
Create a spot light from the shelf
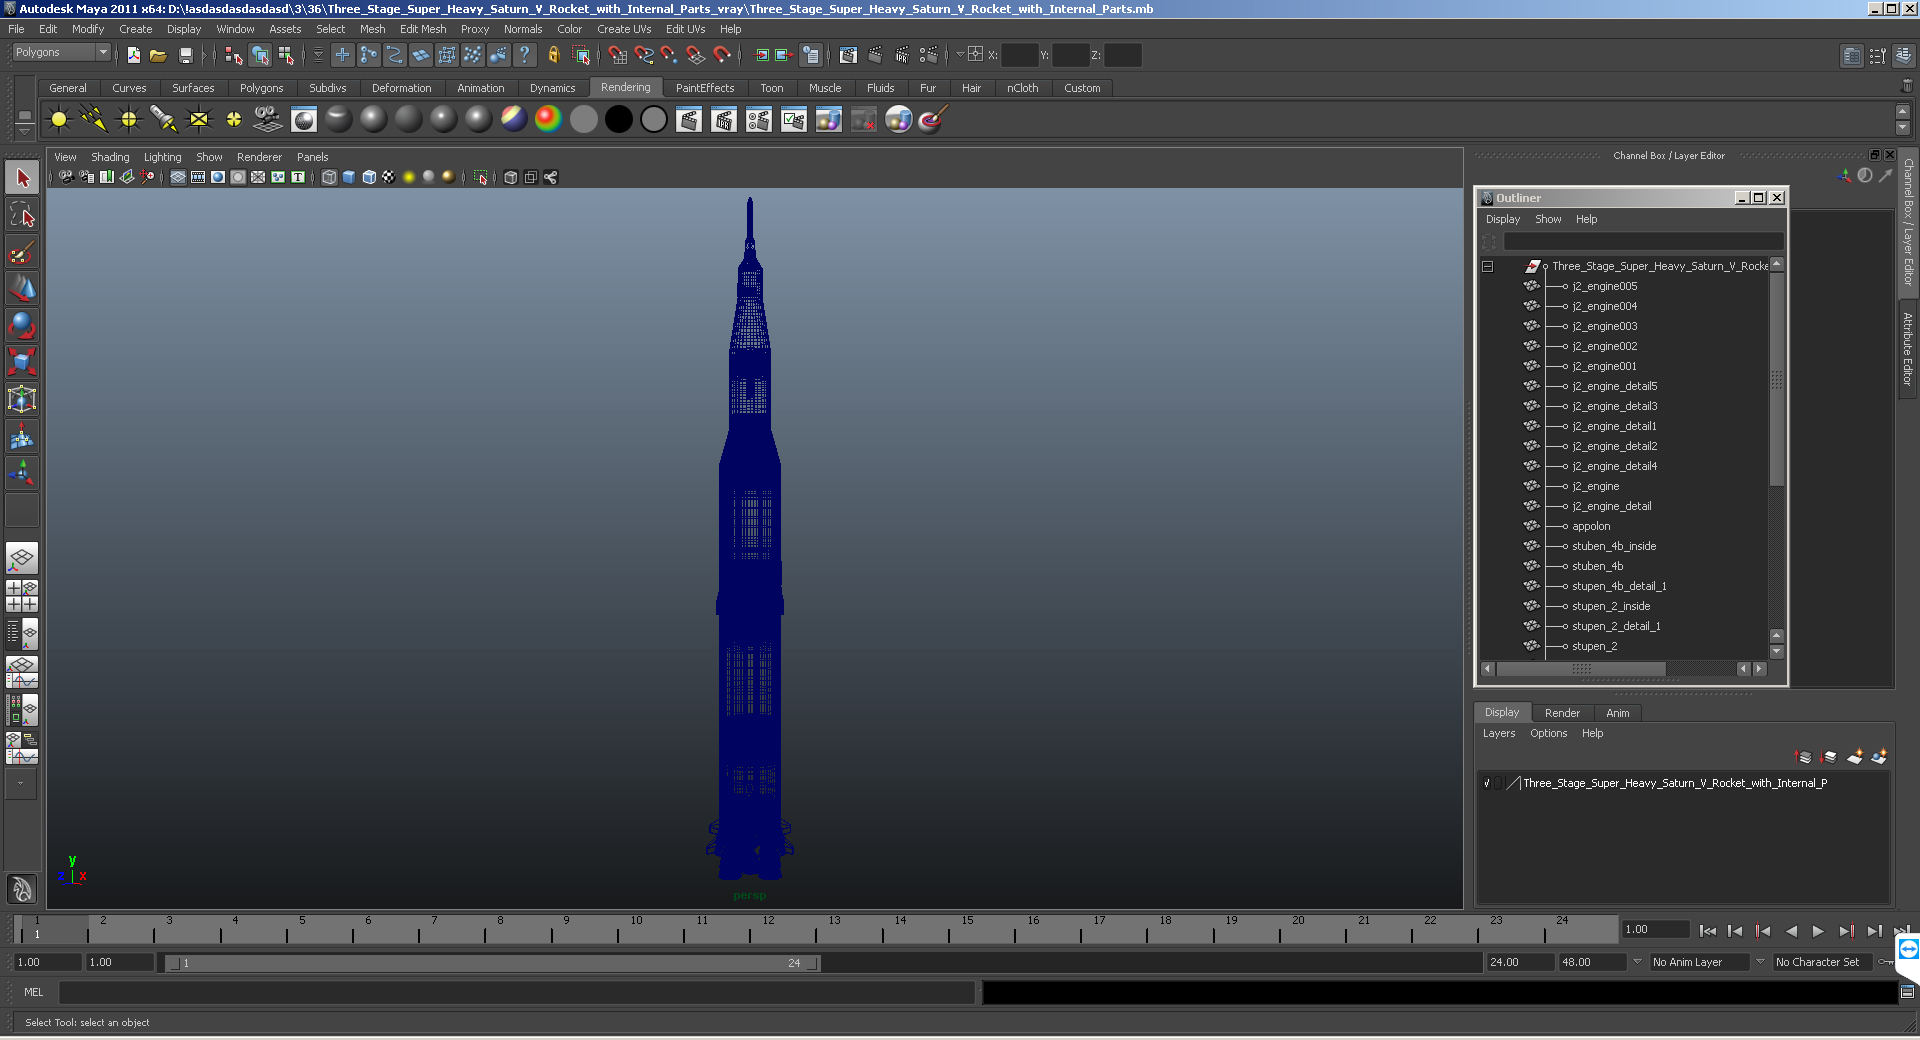tap(164, 120)
